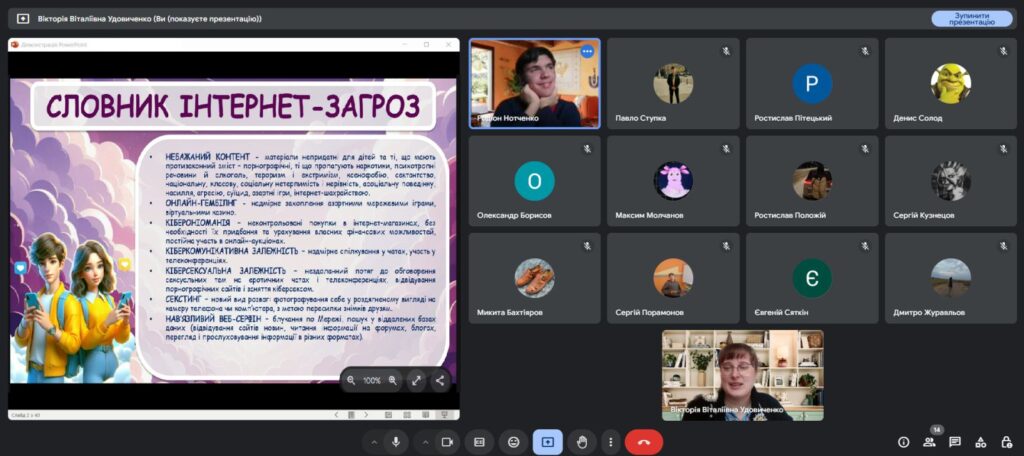Open options on Родіон Нотченко's tile
The width and height of the screenshot is (1024, 456).
click(x=587, y=51)
